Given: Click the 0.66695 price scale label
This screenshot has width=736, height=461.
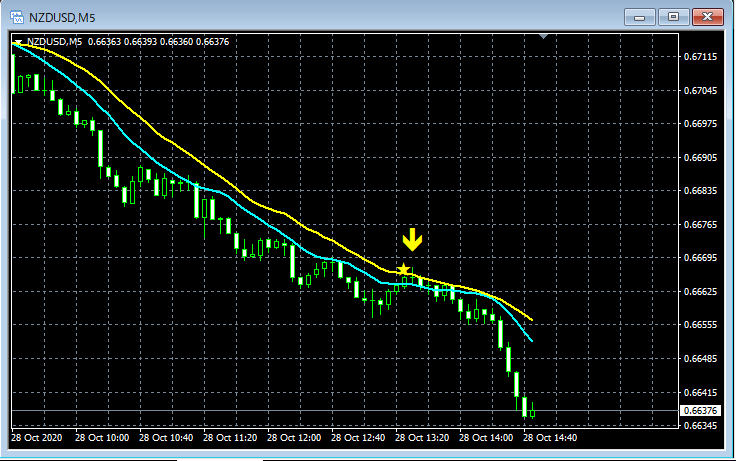Looking at the screenshot, I should [700, 258].
